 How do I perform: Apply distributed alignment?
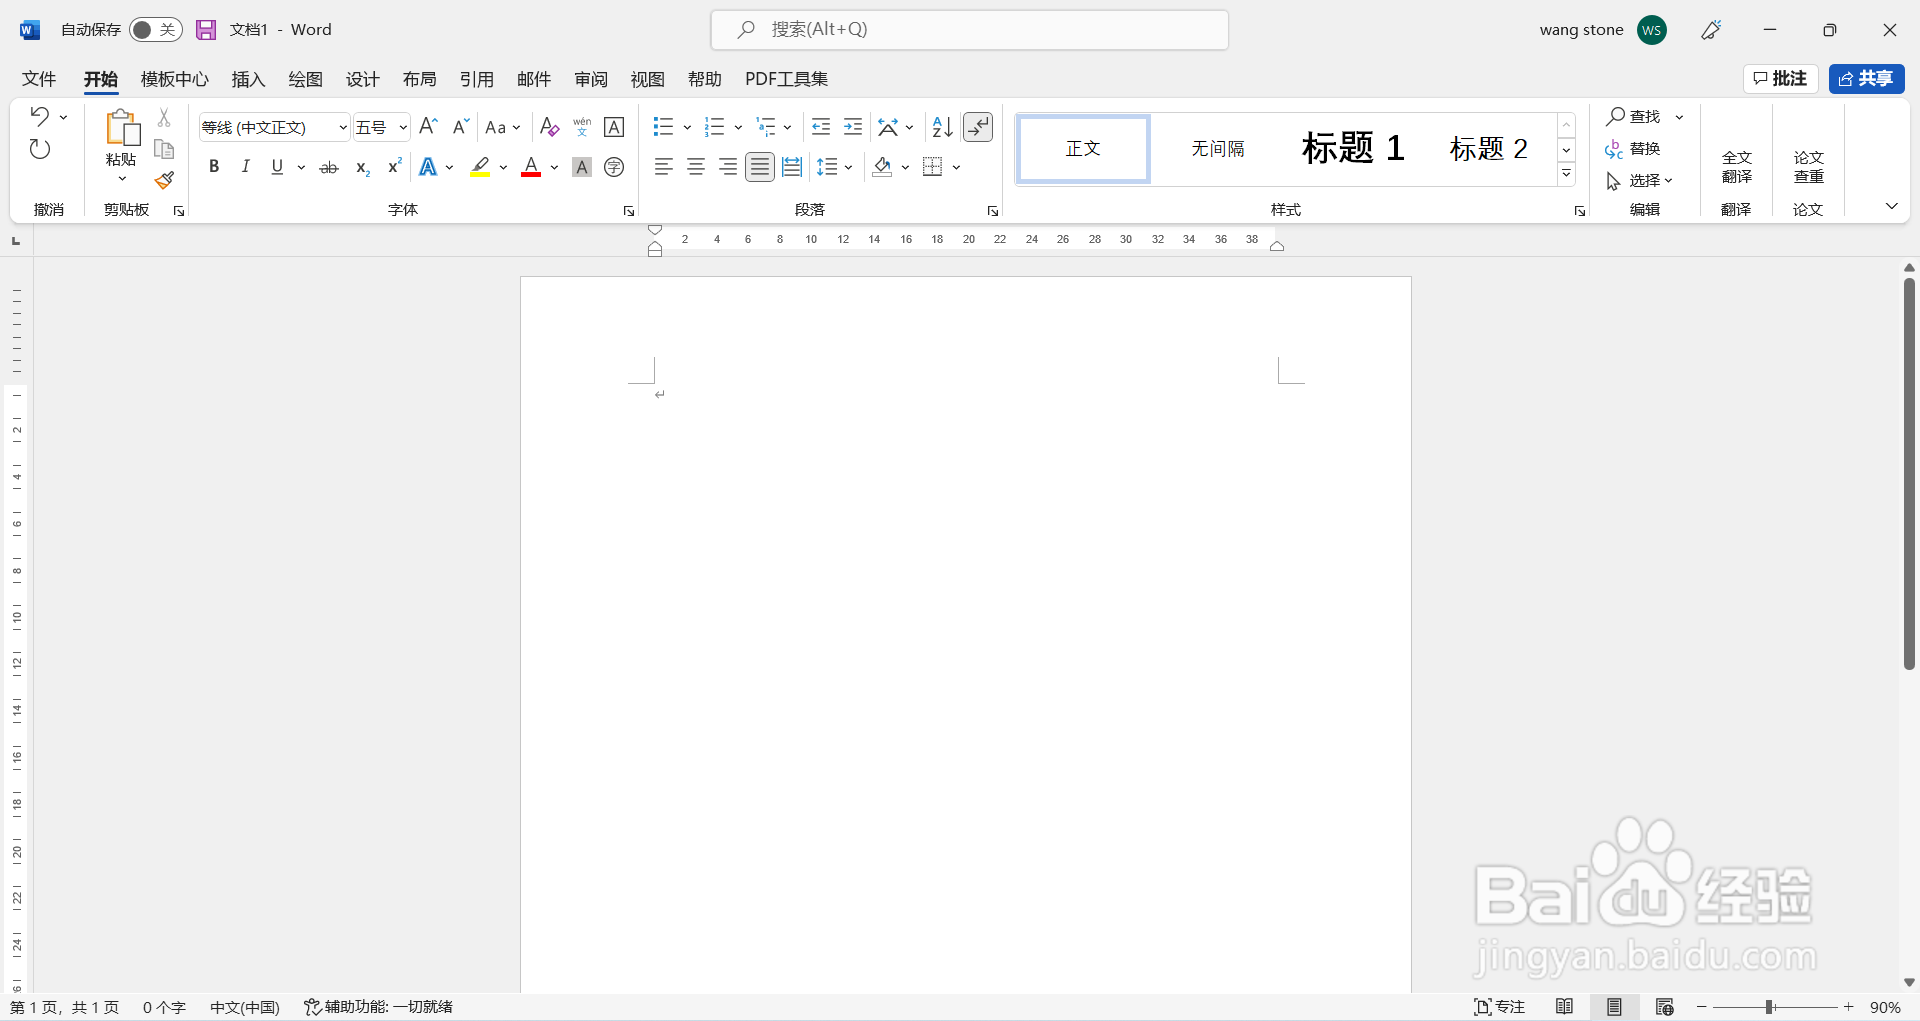(792, 167)
